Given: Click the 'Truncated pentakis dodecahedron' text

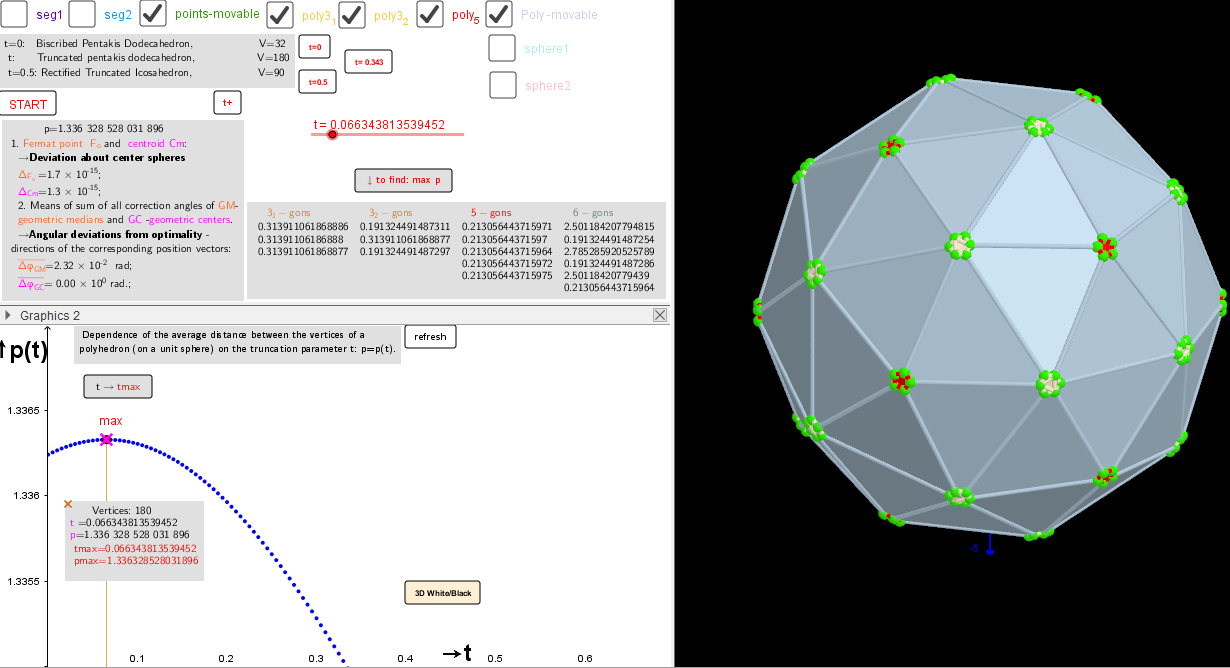Looking at the screenshot, I should pos(114,58).
